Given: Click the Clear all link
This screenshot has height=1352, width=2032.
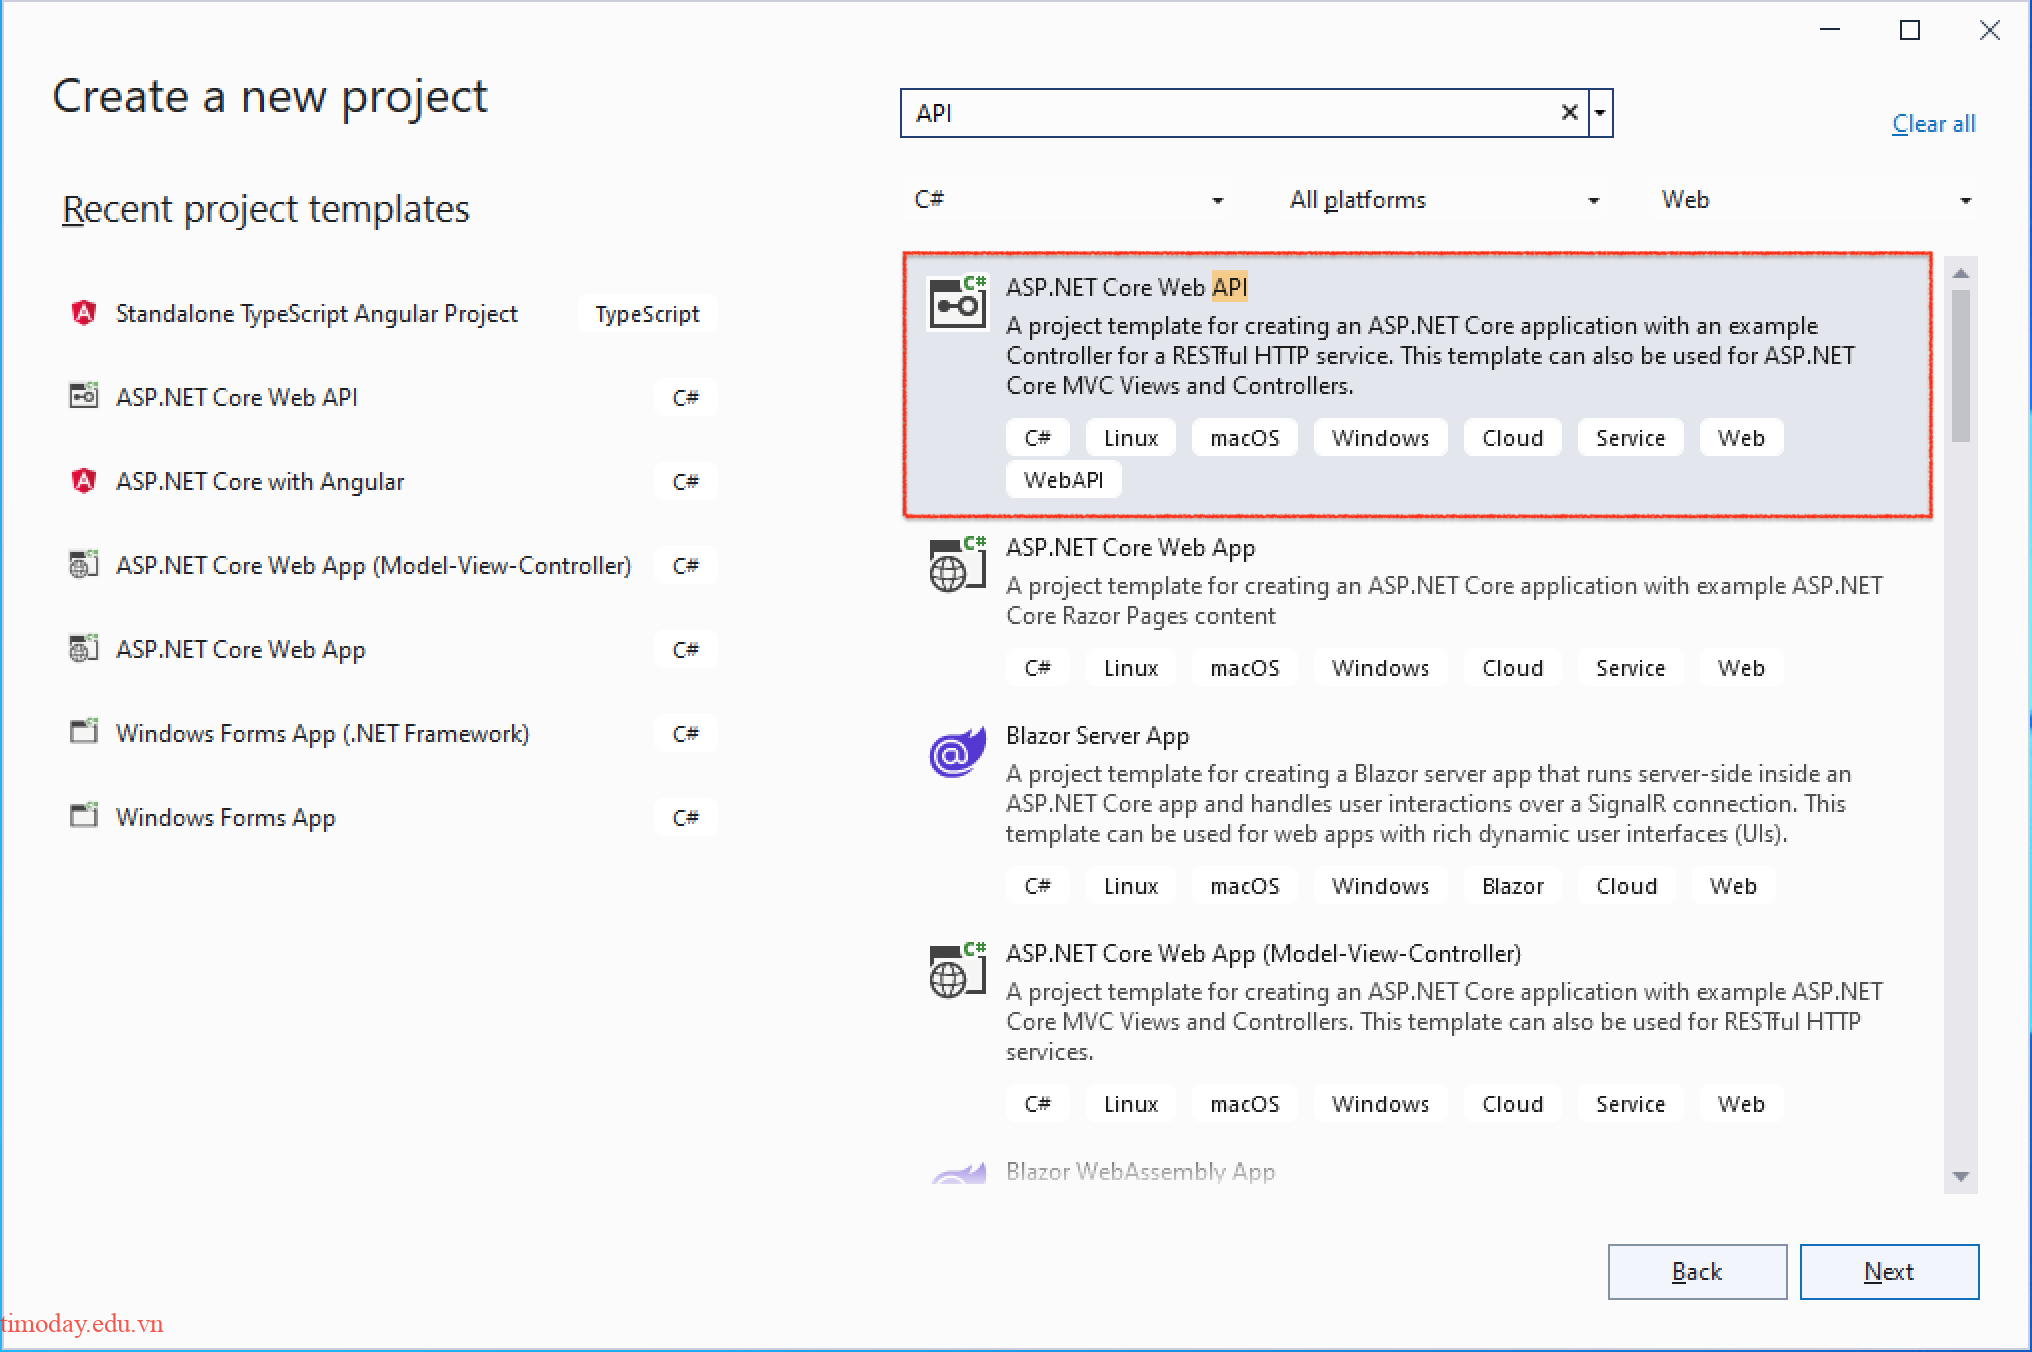Looking at the screenshot, I should (1932, 123).
